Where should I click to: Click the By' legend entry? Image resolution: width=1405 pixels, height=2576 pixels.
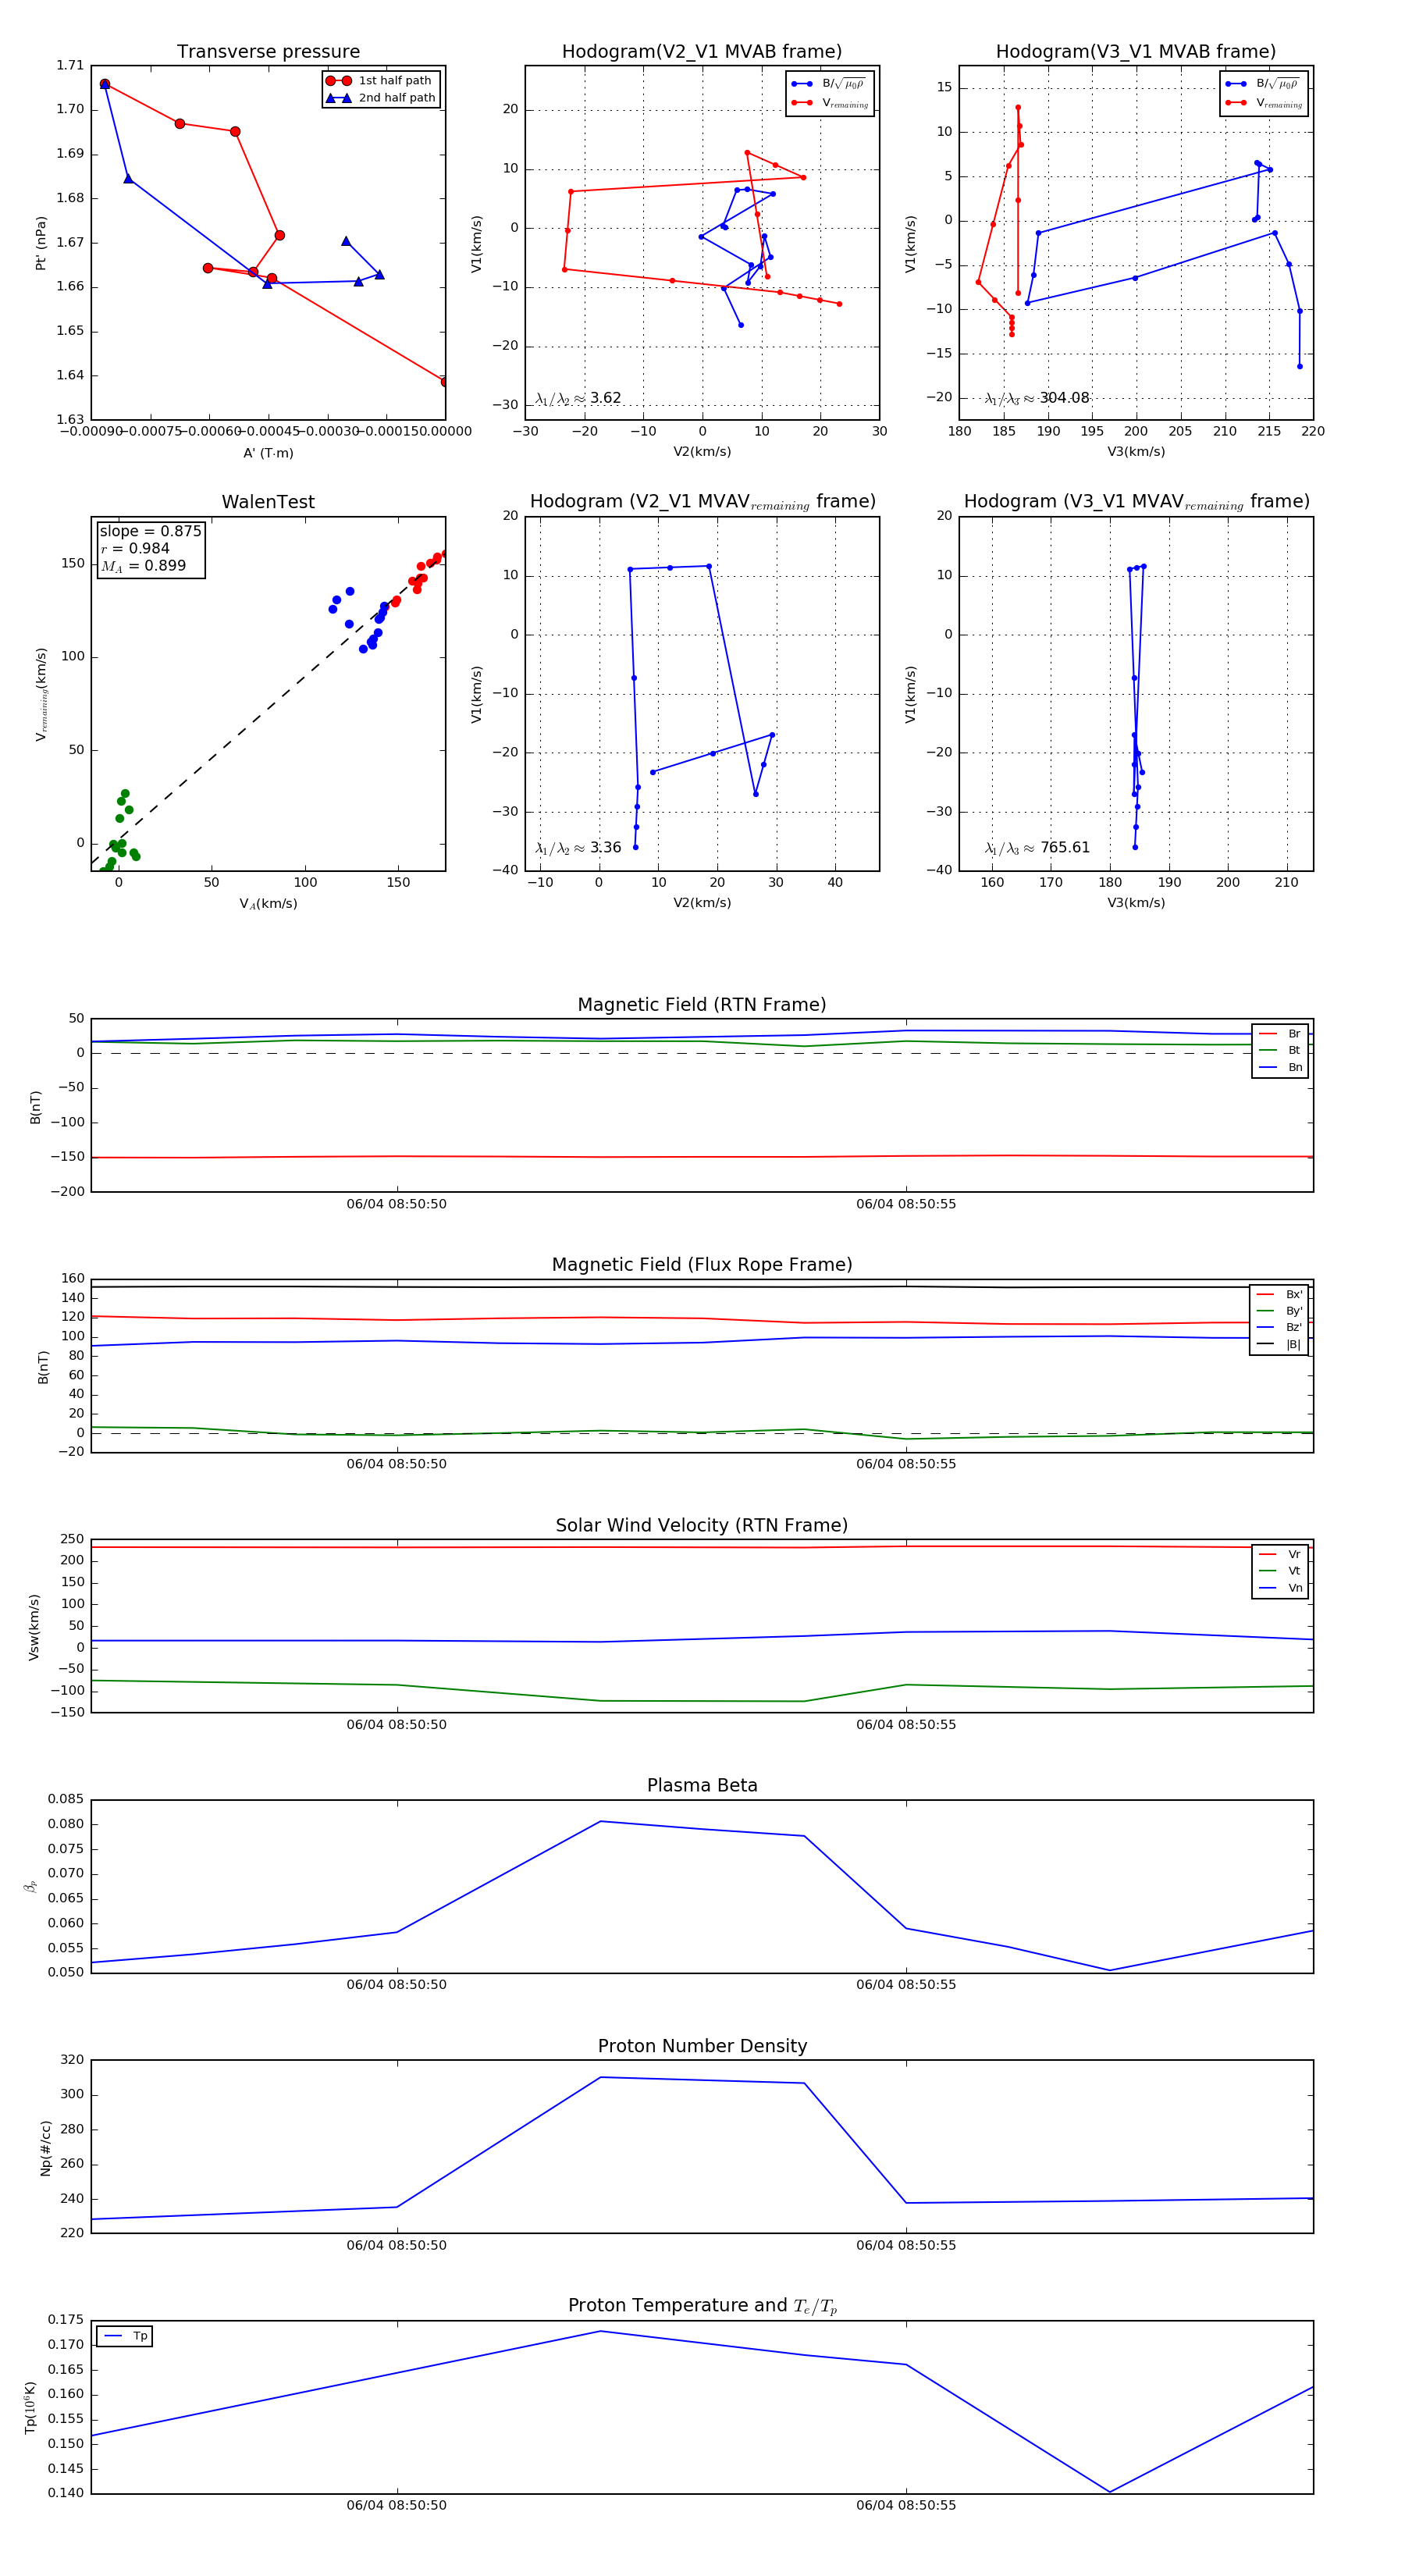pyautogui.click(x=1280, y=1311)
